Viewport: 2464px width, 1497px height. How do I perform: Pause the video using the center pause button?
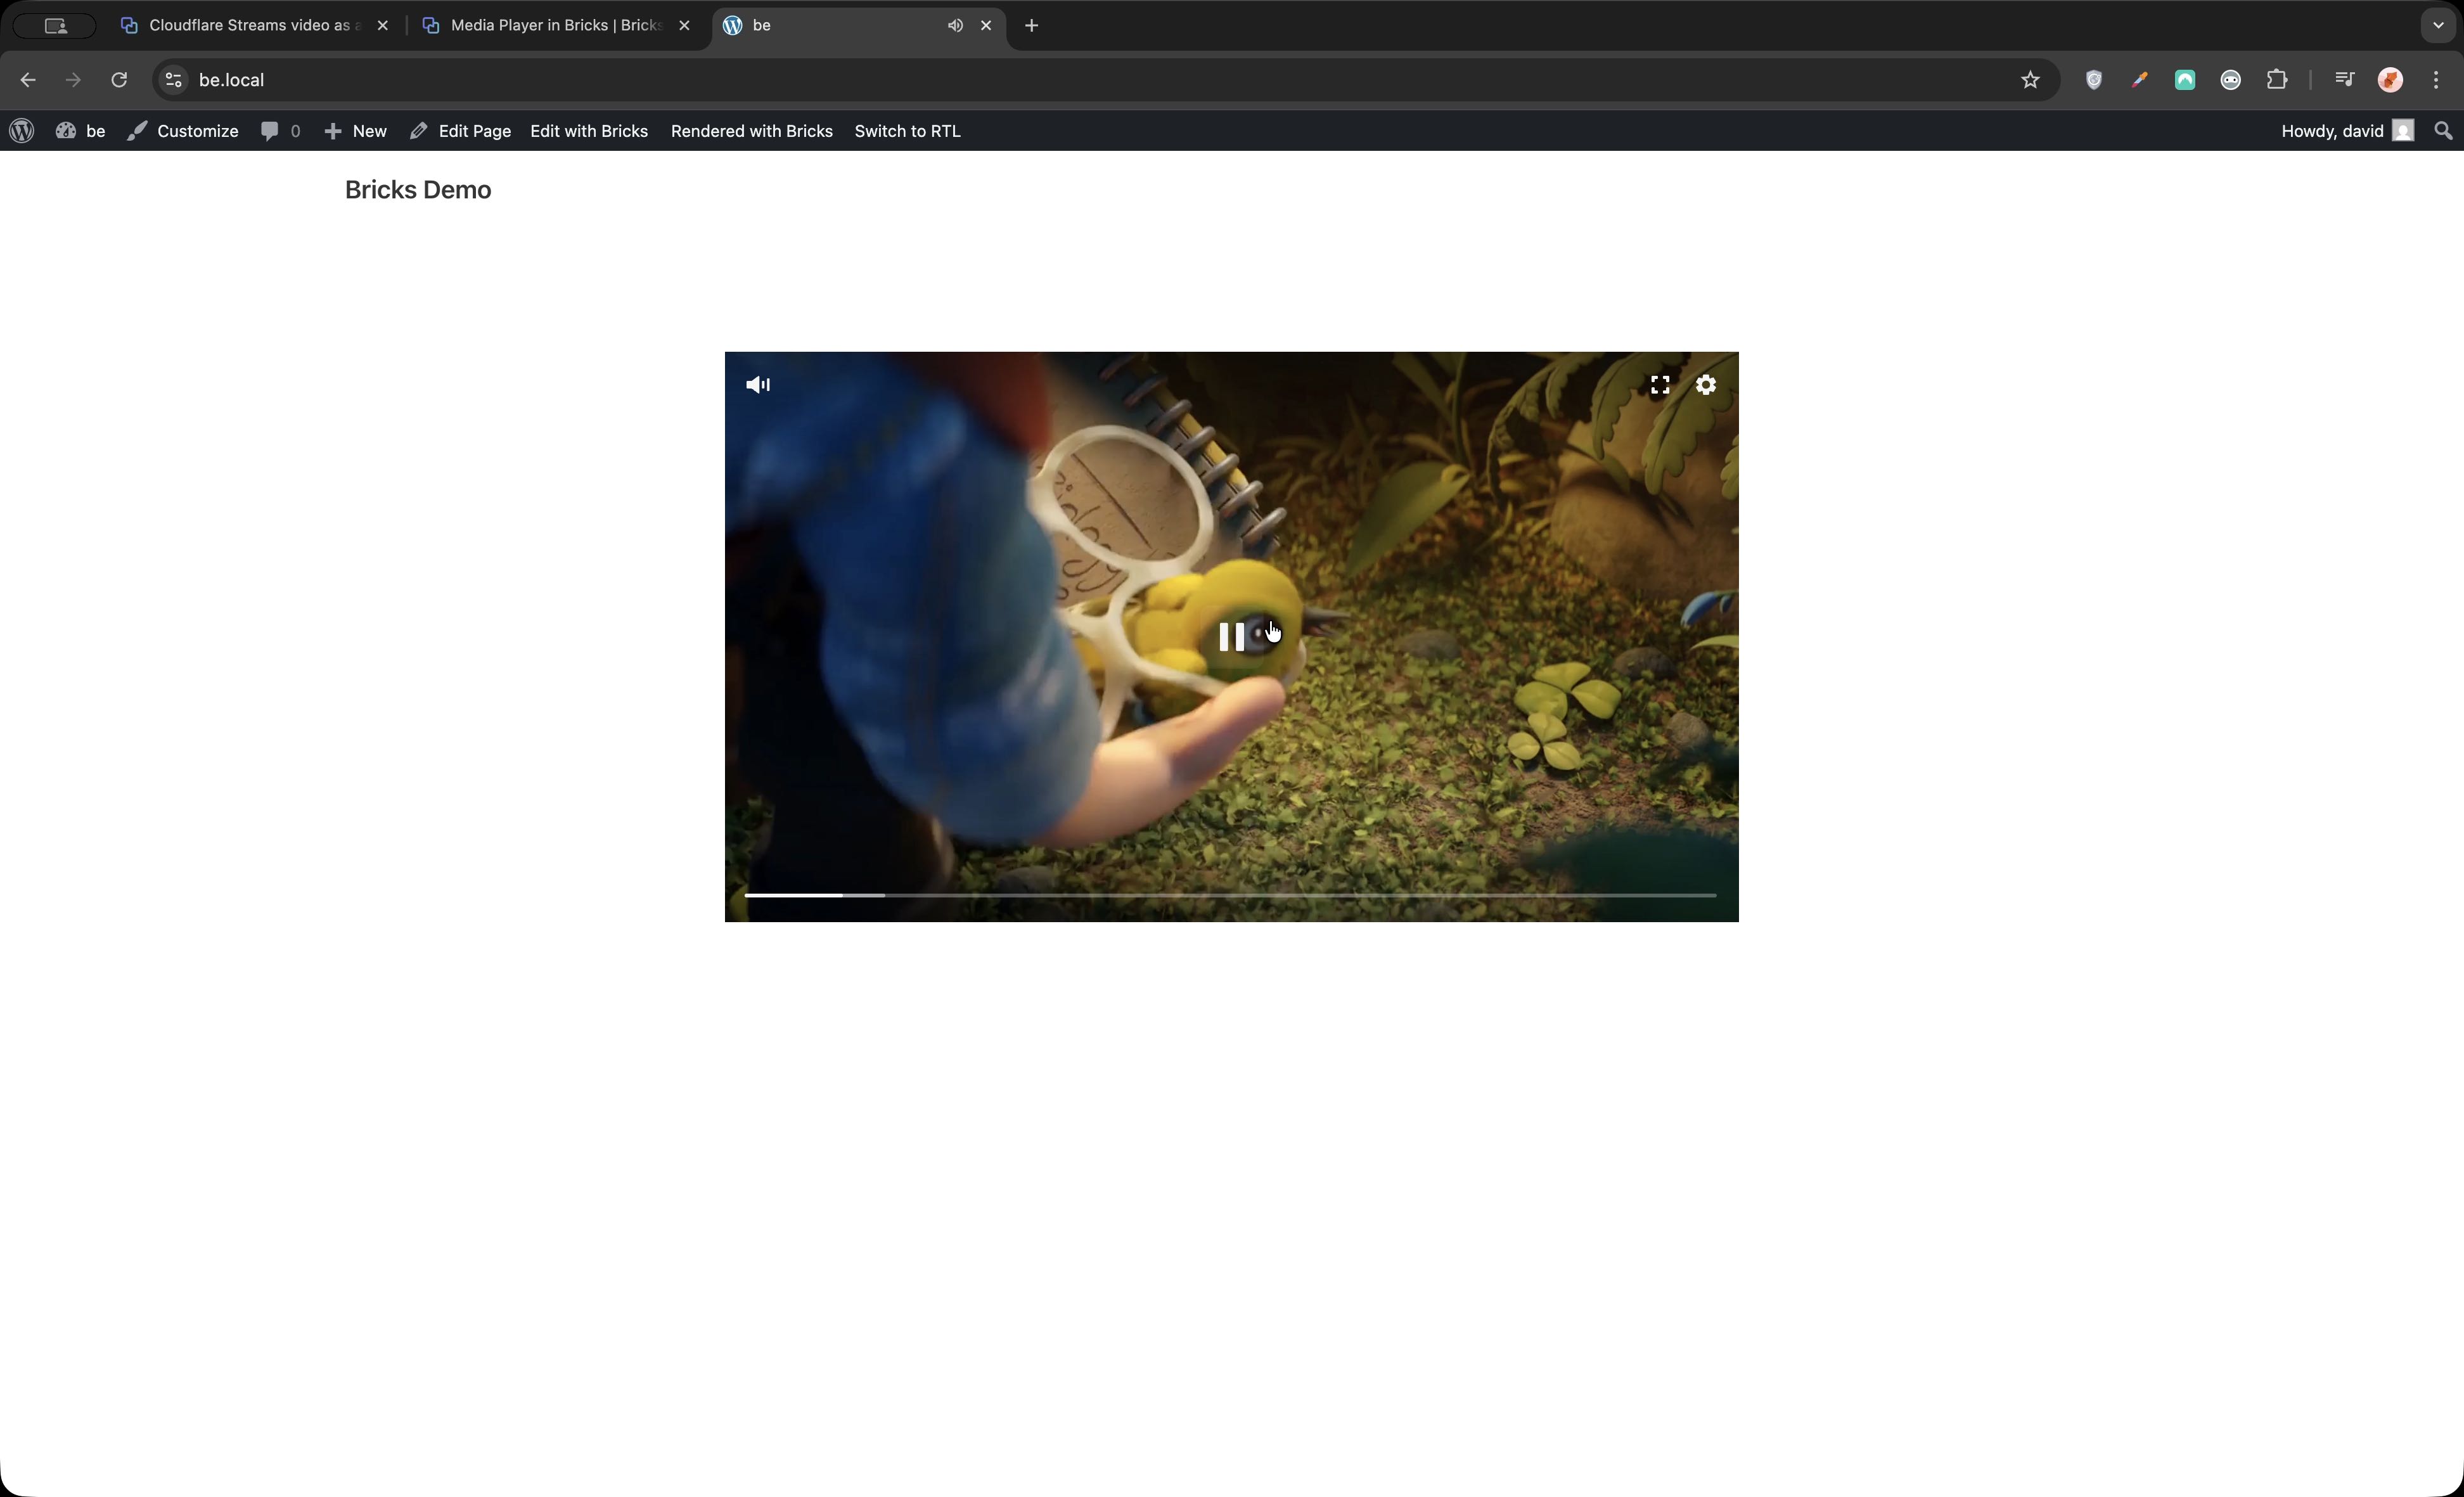1231,637
